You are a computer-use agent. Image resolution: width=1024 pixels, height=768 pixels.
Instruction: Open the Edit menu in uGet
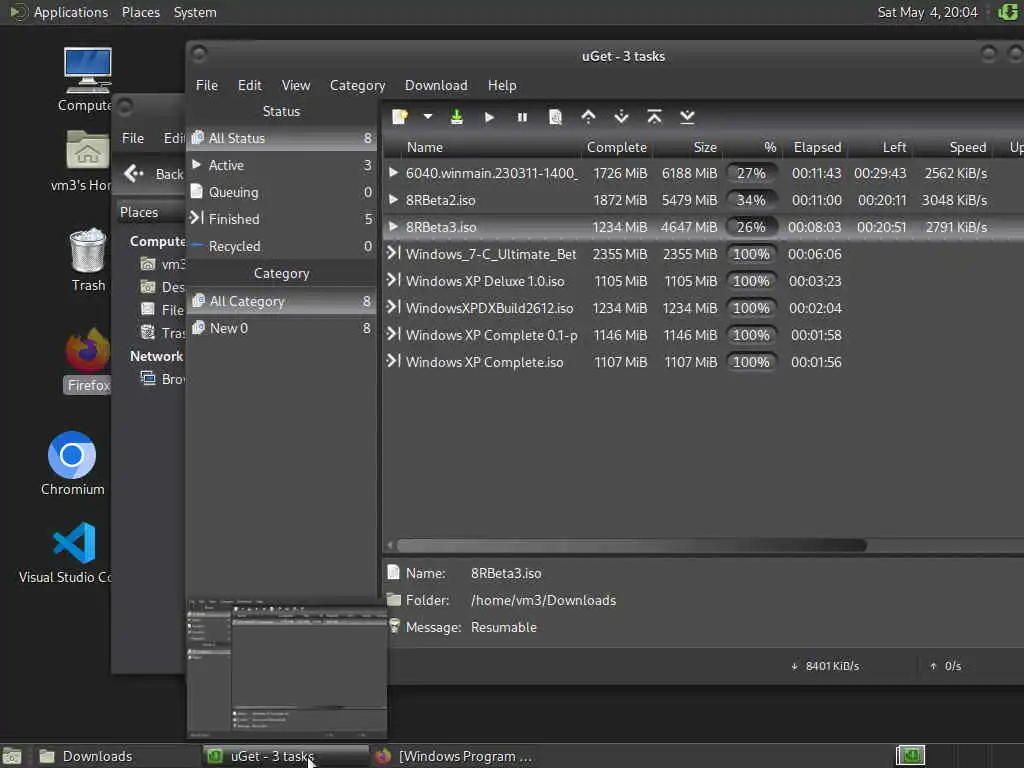pyautogui.click(x=249, y=86)
